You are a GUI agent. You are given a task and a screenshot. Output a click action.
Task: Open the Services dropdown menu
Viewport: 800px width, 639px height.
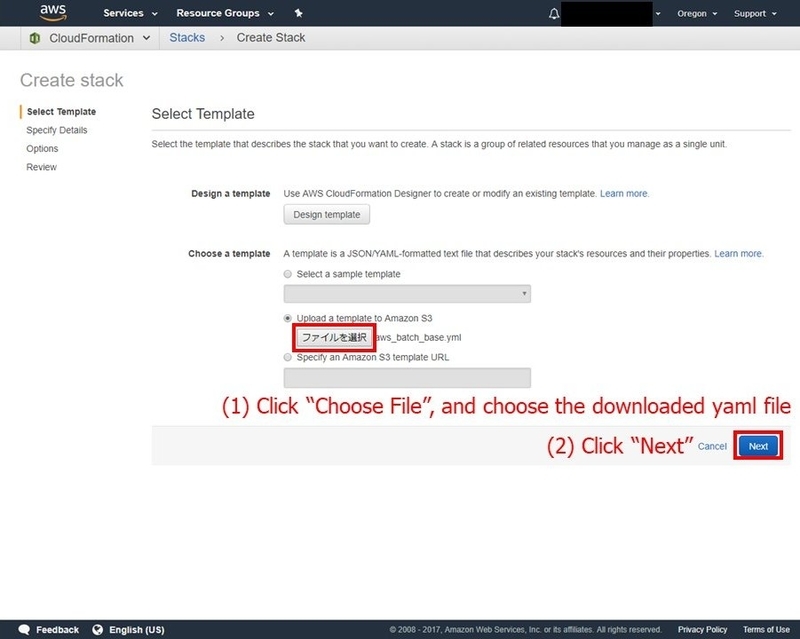[x=130, y=13]
